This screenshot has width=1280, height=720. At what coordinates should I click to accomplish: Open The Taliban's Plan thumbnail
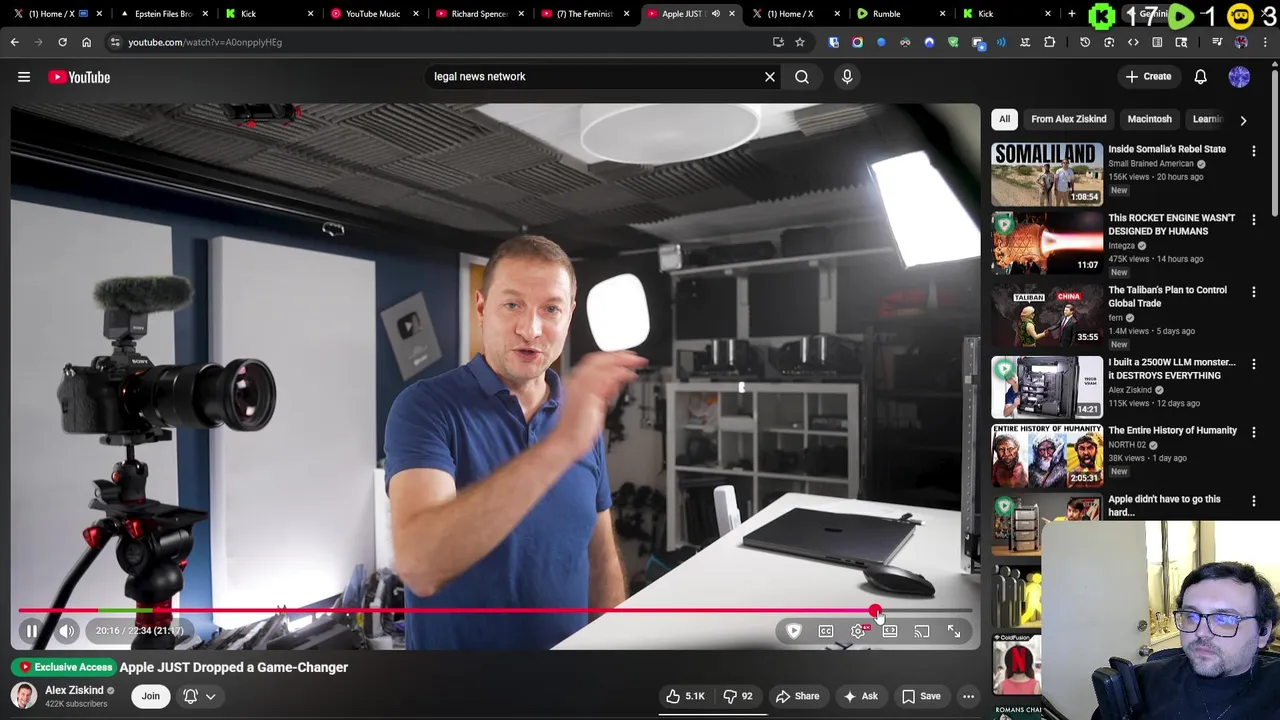1047,315
